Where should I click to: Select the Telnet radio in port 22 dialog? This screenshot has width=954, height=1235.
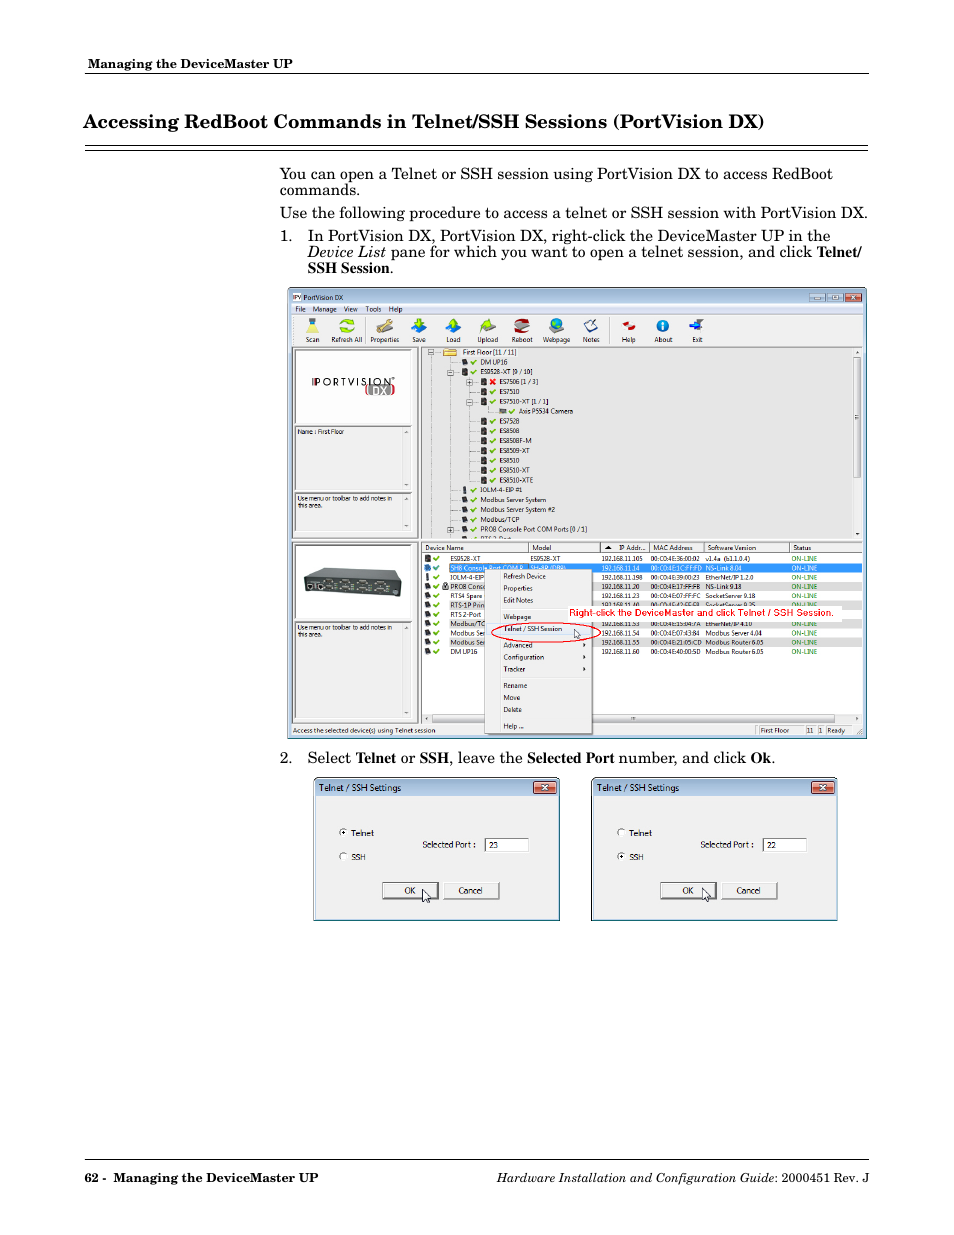coord(621,833)
